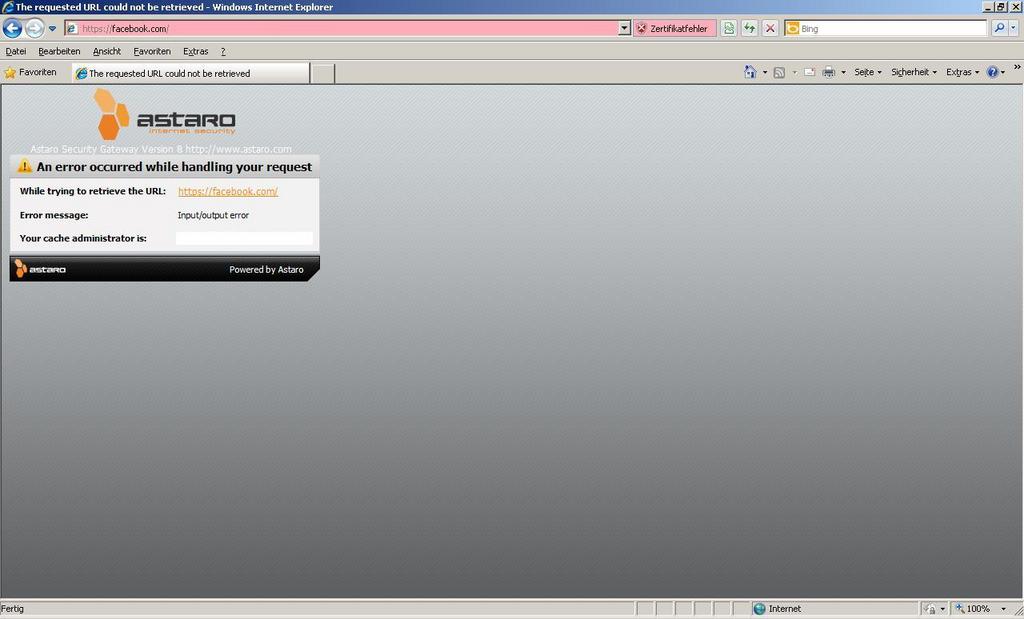Expand the address bar URL history dropdown
This screenshot has height=619, width=1024.
click(624, 28)
